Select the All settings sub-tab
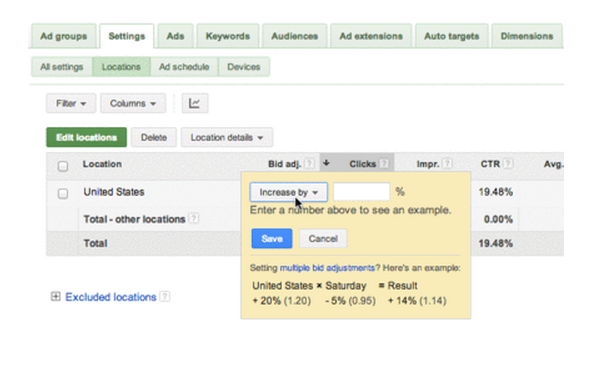 [62, 67]
